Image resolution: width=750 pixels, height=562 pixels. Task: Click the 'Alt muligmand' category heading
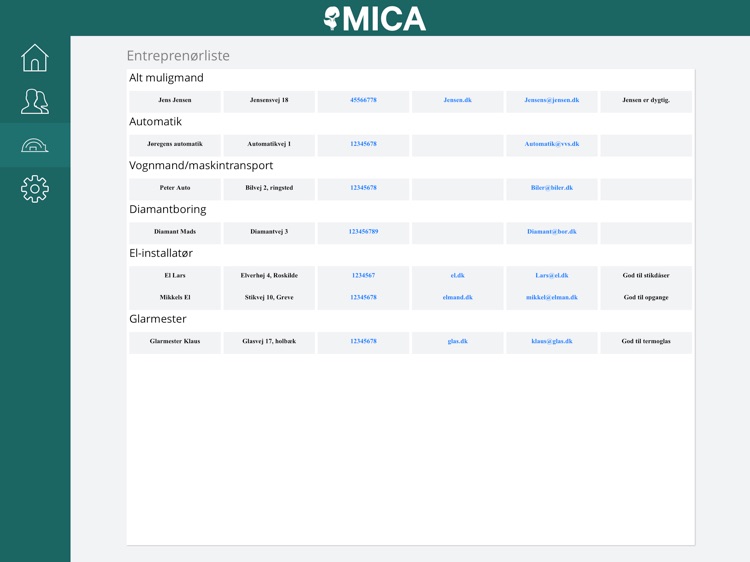166,78
